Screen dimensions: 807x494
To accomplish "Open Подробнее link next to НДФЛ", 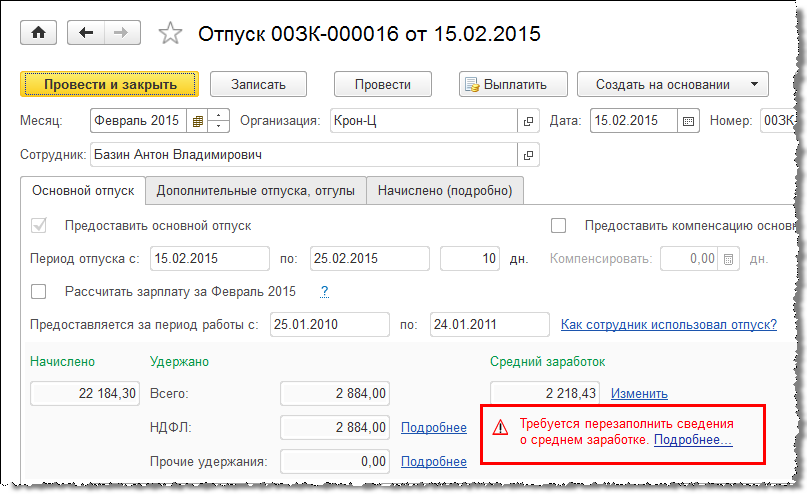I will pos(434,428).
